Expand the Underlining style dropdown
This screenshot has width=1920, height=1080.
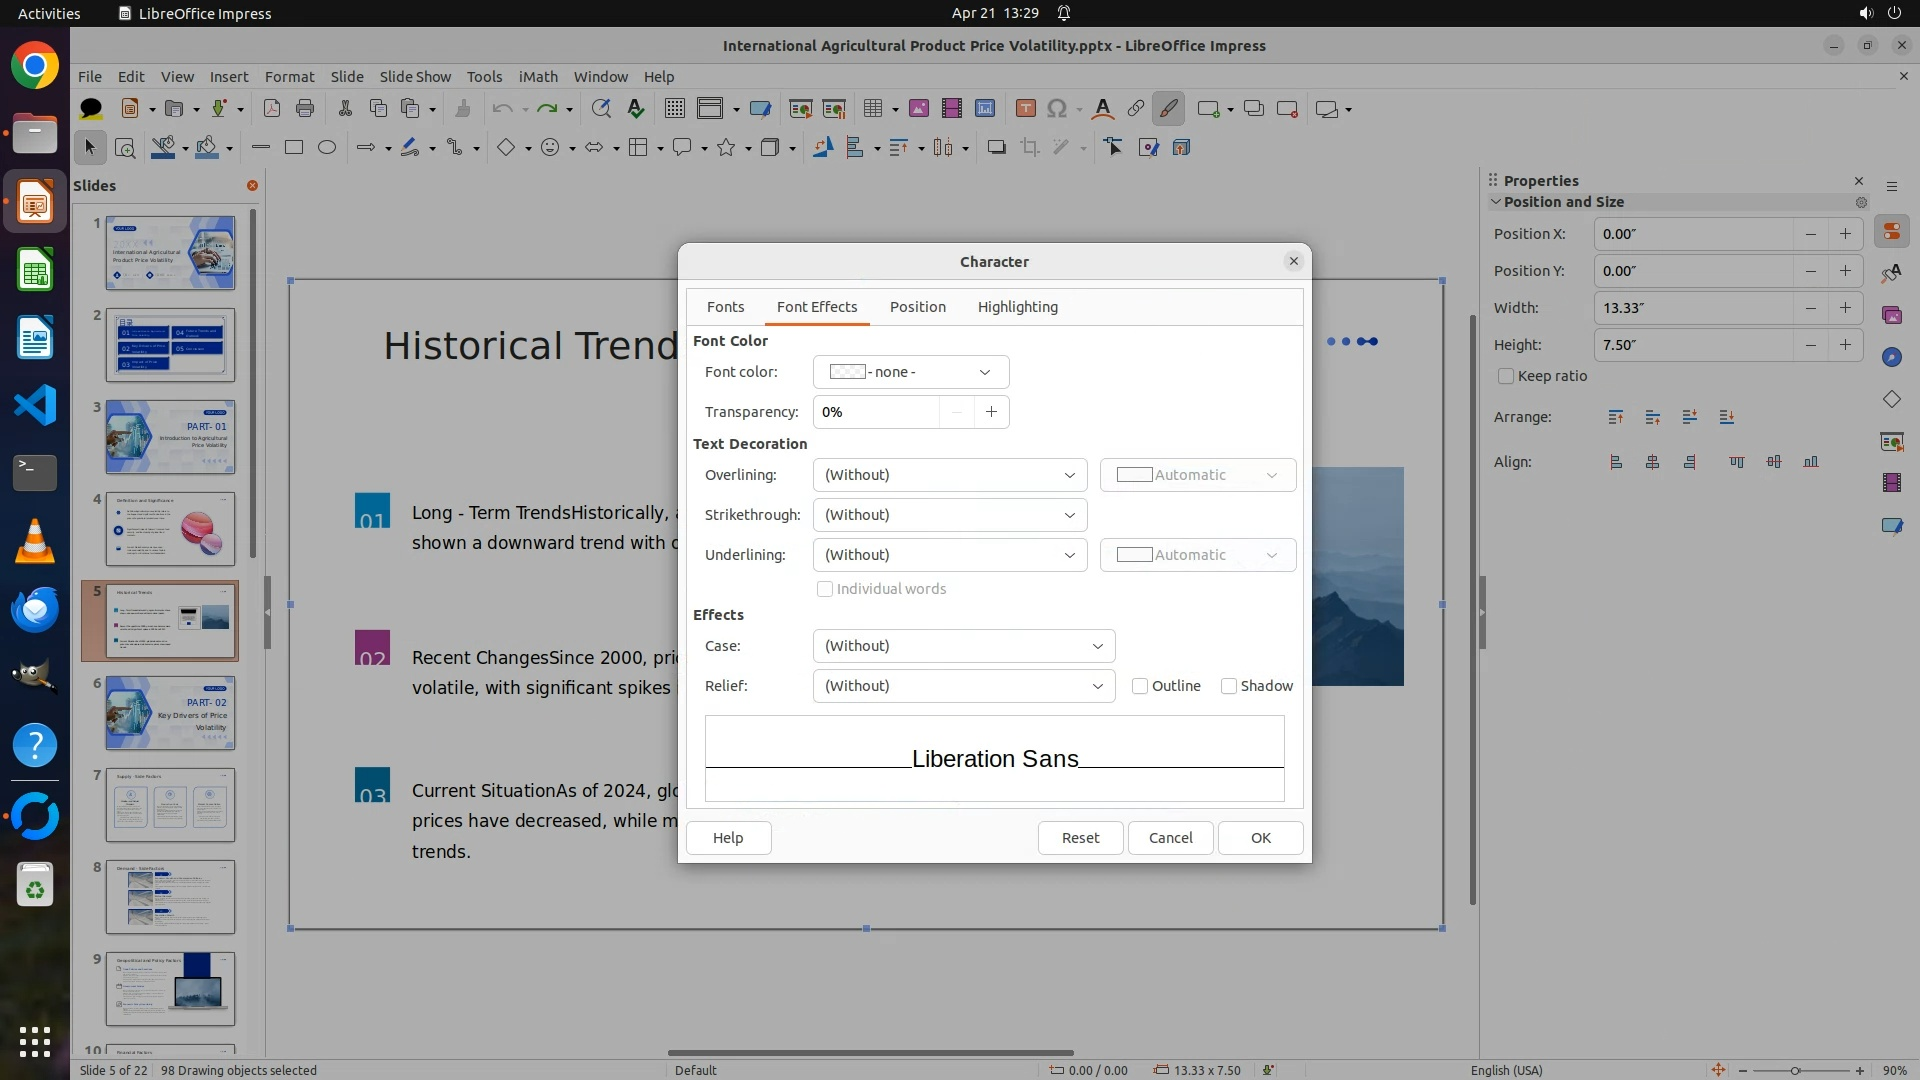coord(949,555)
